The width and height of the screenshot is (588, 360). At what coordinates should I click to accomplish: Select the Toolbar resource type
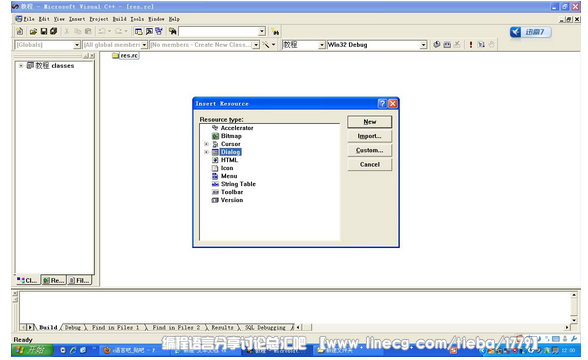pyautogui.click(x=232, y=192)
